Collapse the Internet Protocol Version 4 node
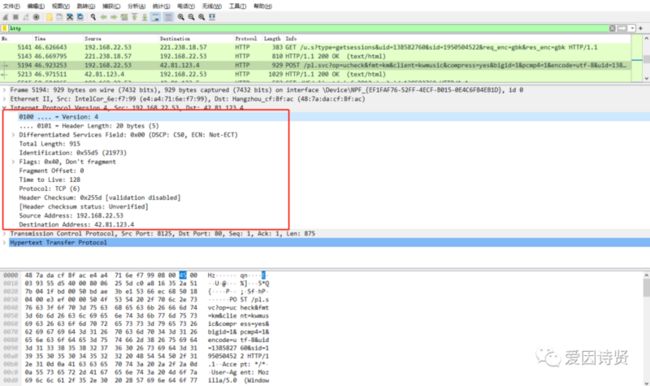Screen dimensions: 650x386 coord(5,108)
